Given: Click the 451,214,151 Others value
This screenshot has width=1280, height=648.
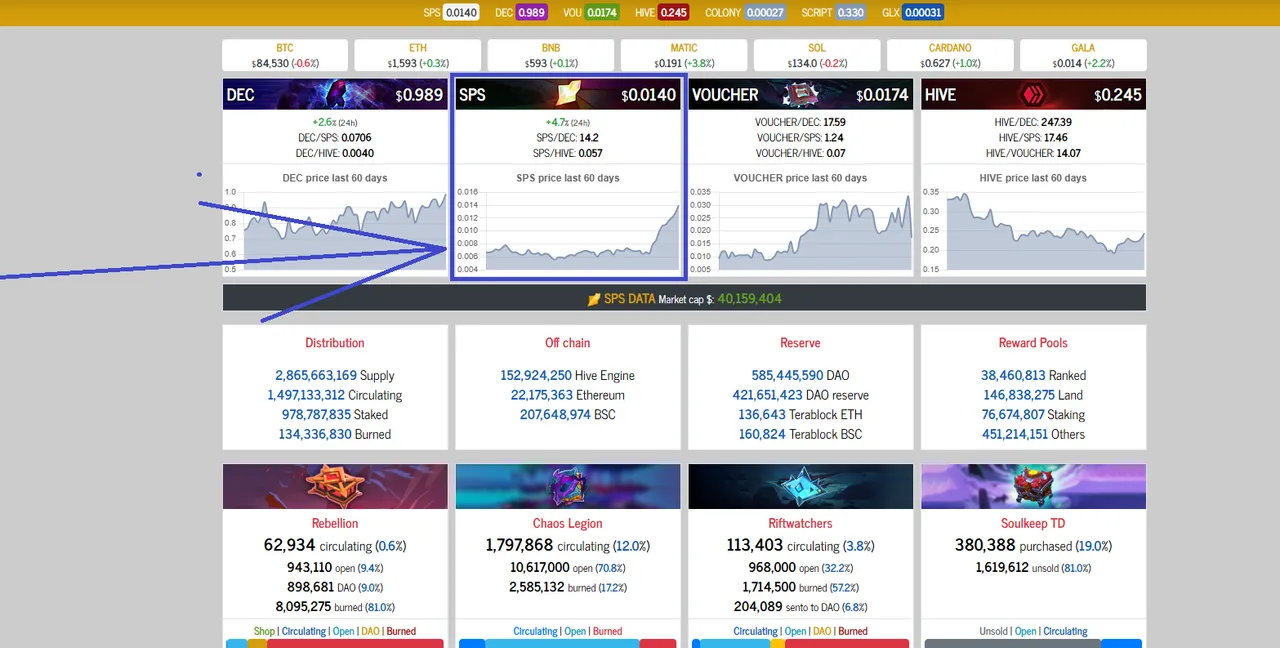Looking at the screenshot, I should (x=1013, y=434).
